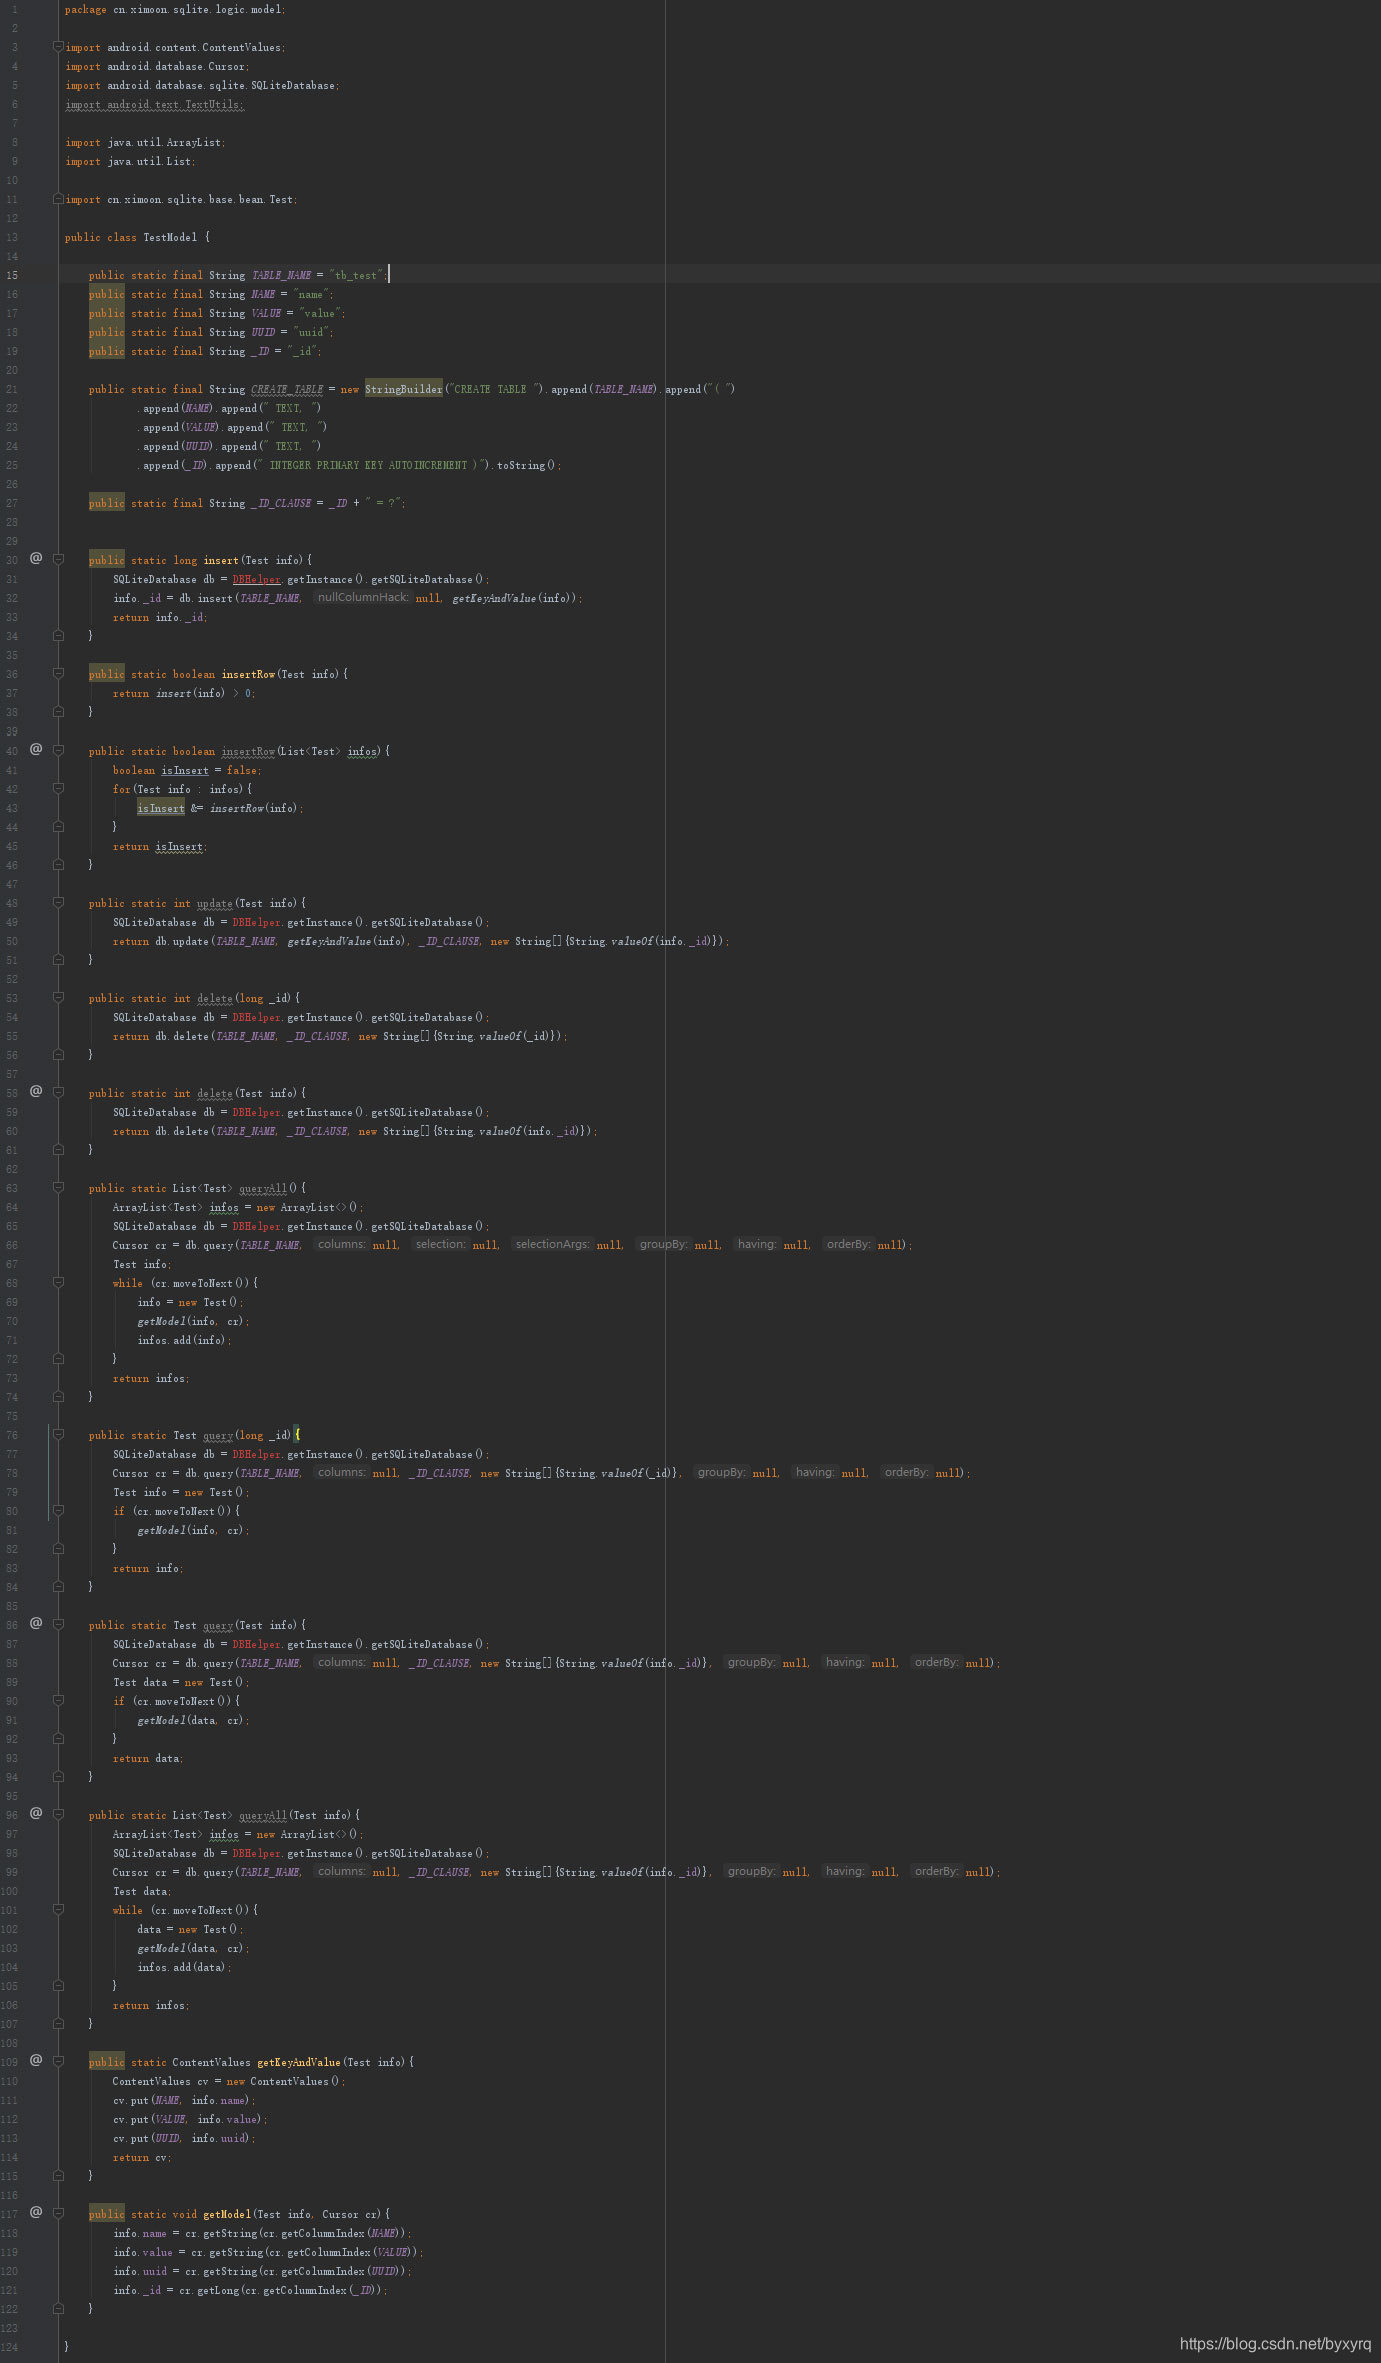This screenshot has height=2363, width=1381.
Task: Click the @ gutter icon beside queryAll(Test info)
Action: point(36,1812)
